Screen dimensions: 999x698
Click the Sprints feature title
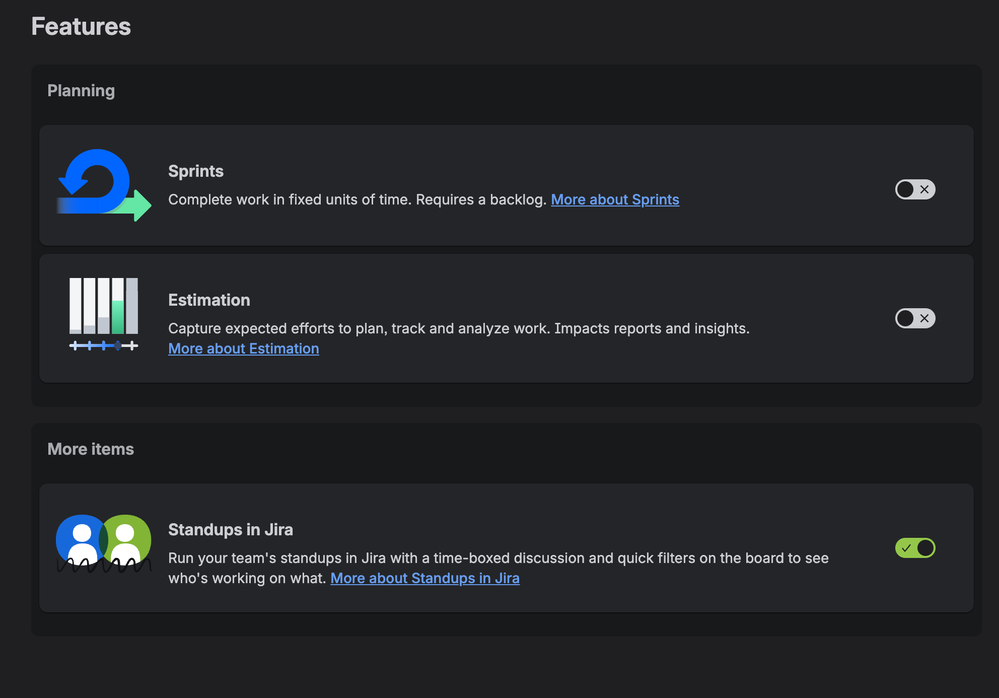[196, 171]
